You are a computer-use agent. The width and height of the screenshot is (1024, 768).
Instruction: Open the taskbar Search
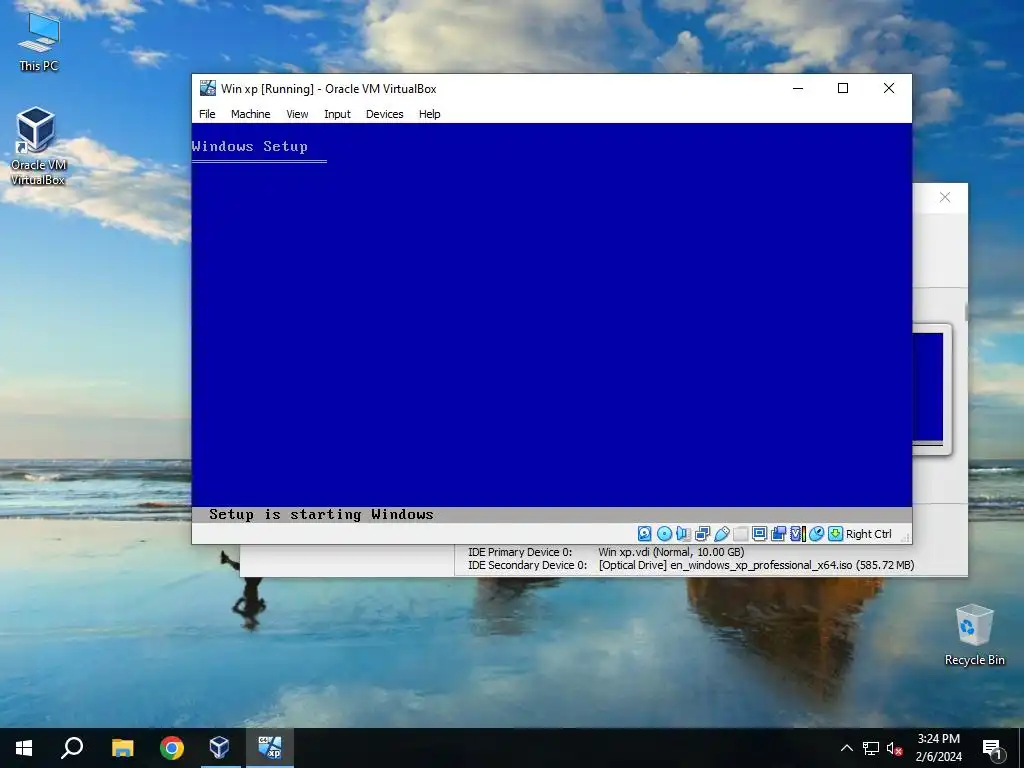(x=72, y=748)
